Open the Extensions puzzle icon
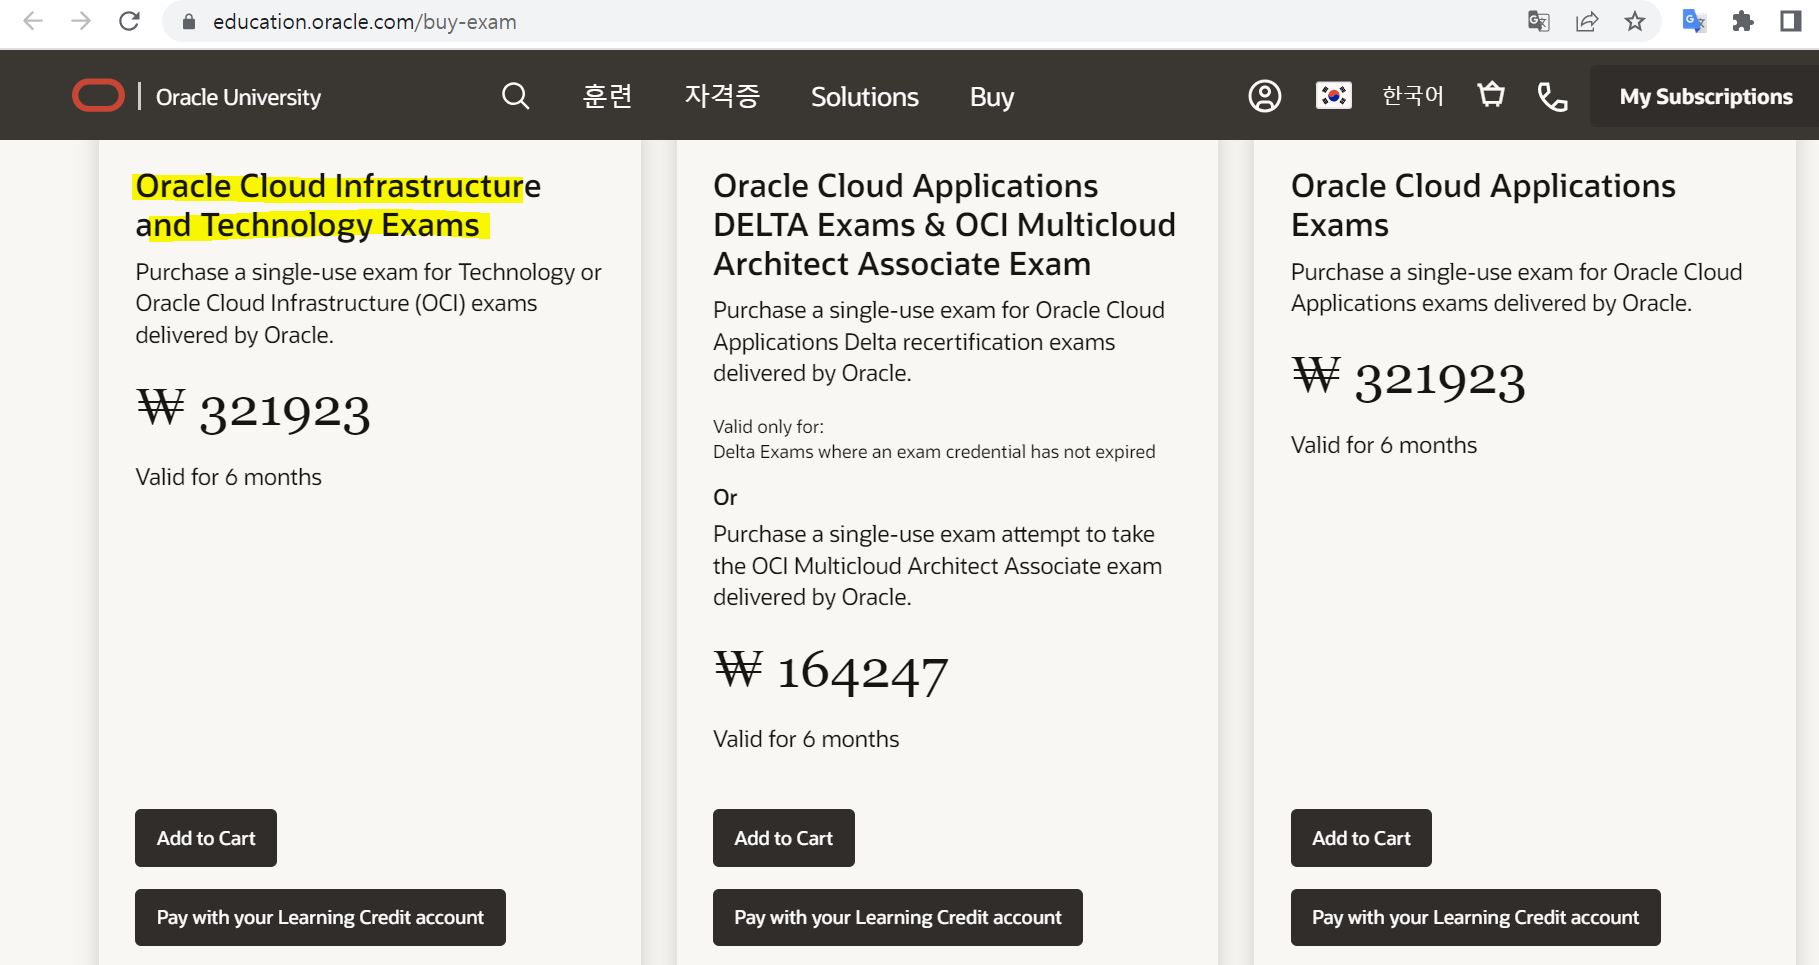Screen dimensions: 1819x965 pos(1743,21)
